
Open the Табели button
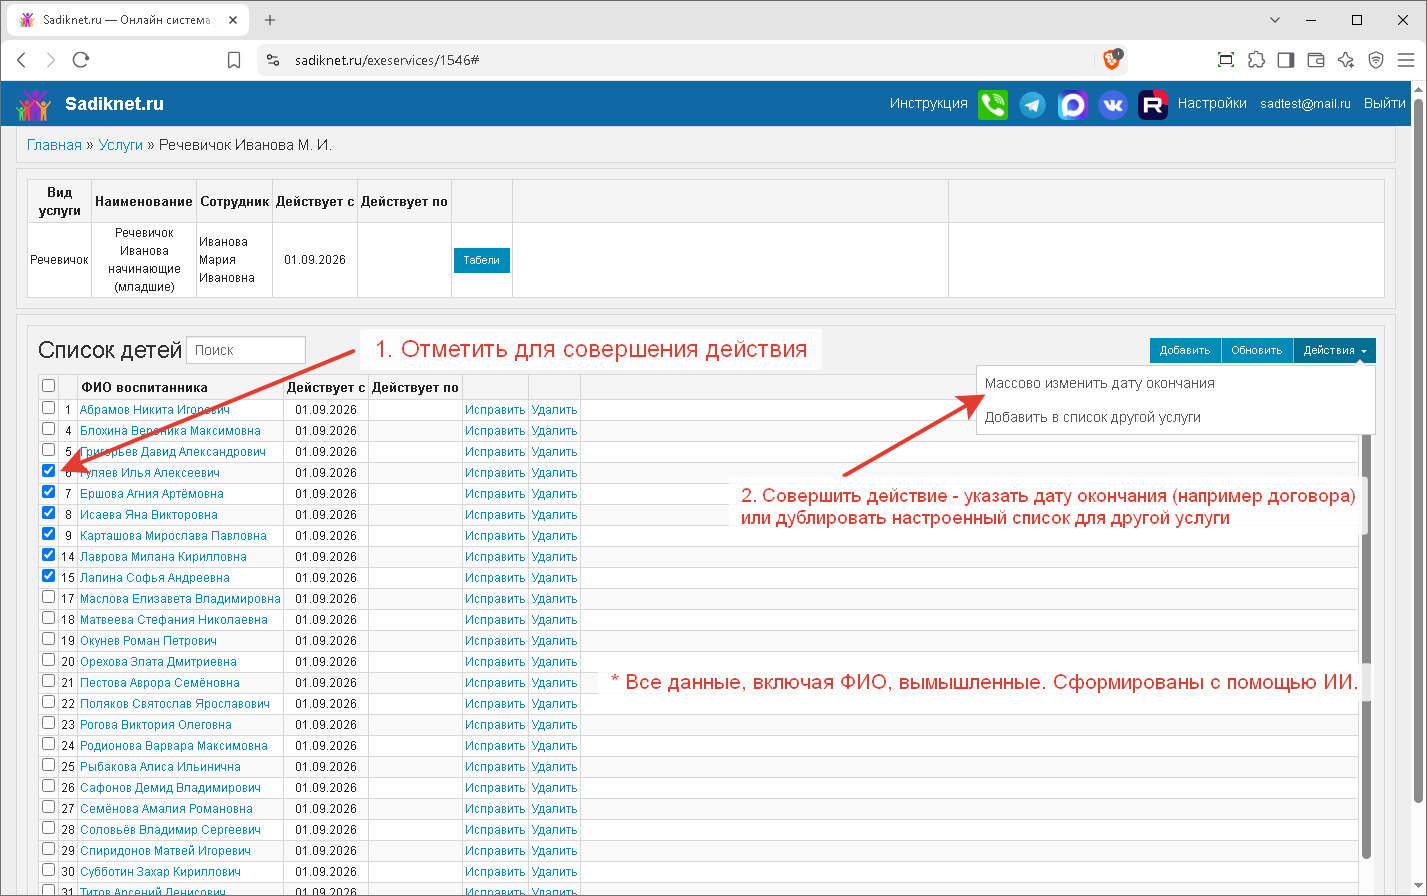[482, 260]
